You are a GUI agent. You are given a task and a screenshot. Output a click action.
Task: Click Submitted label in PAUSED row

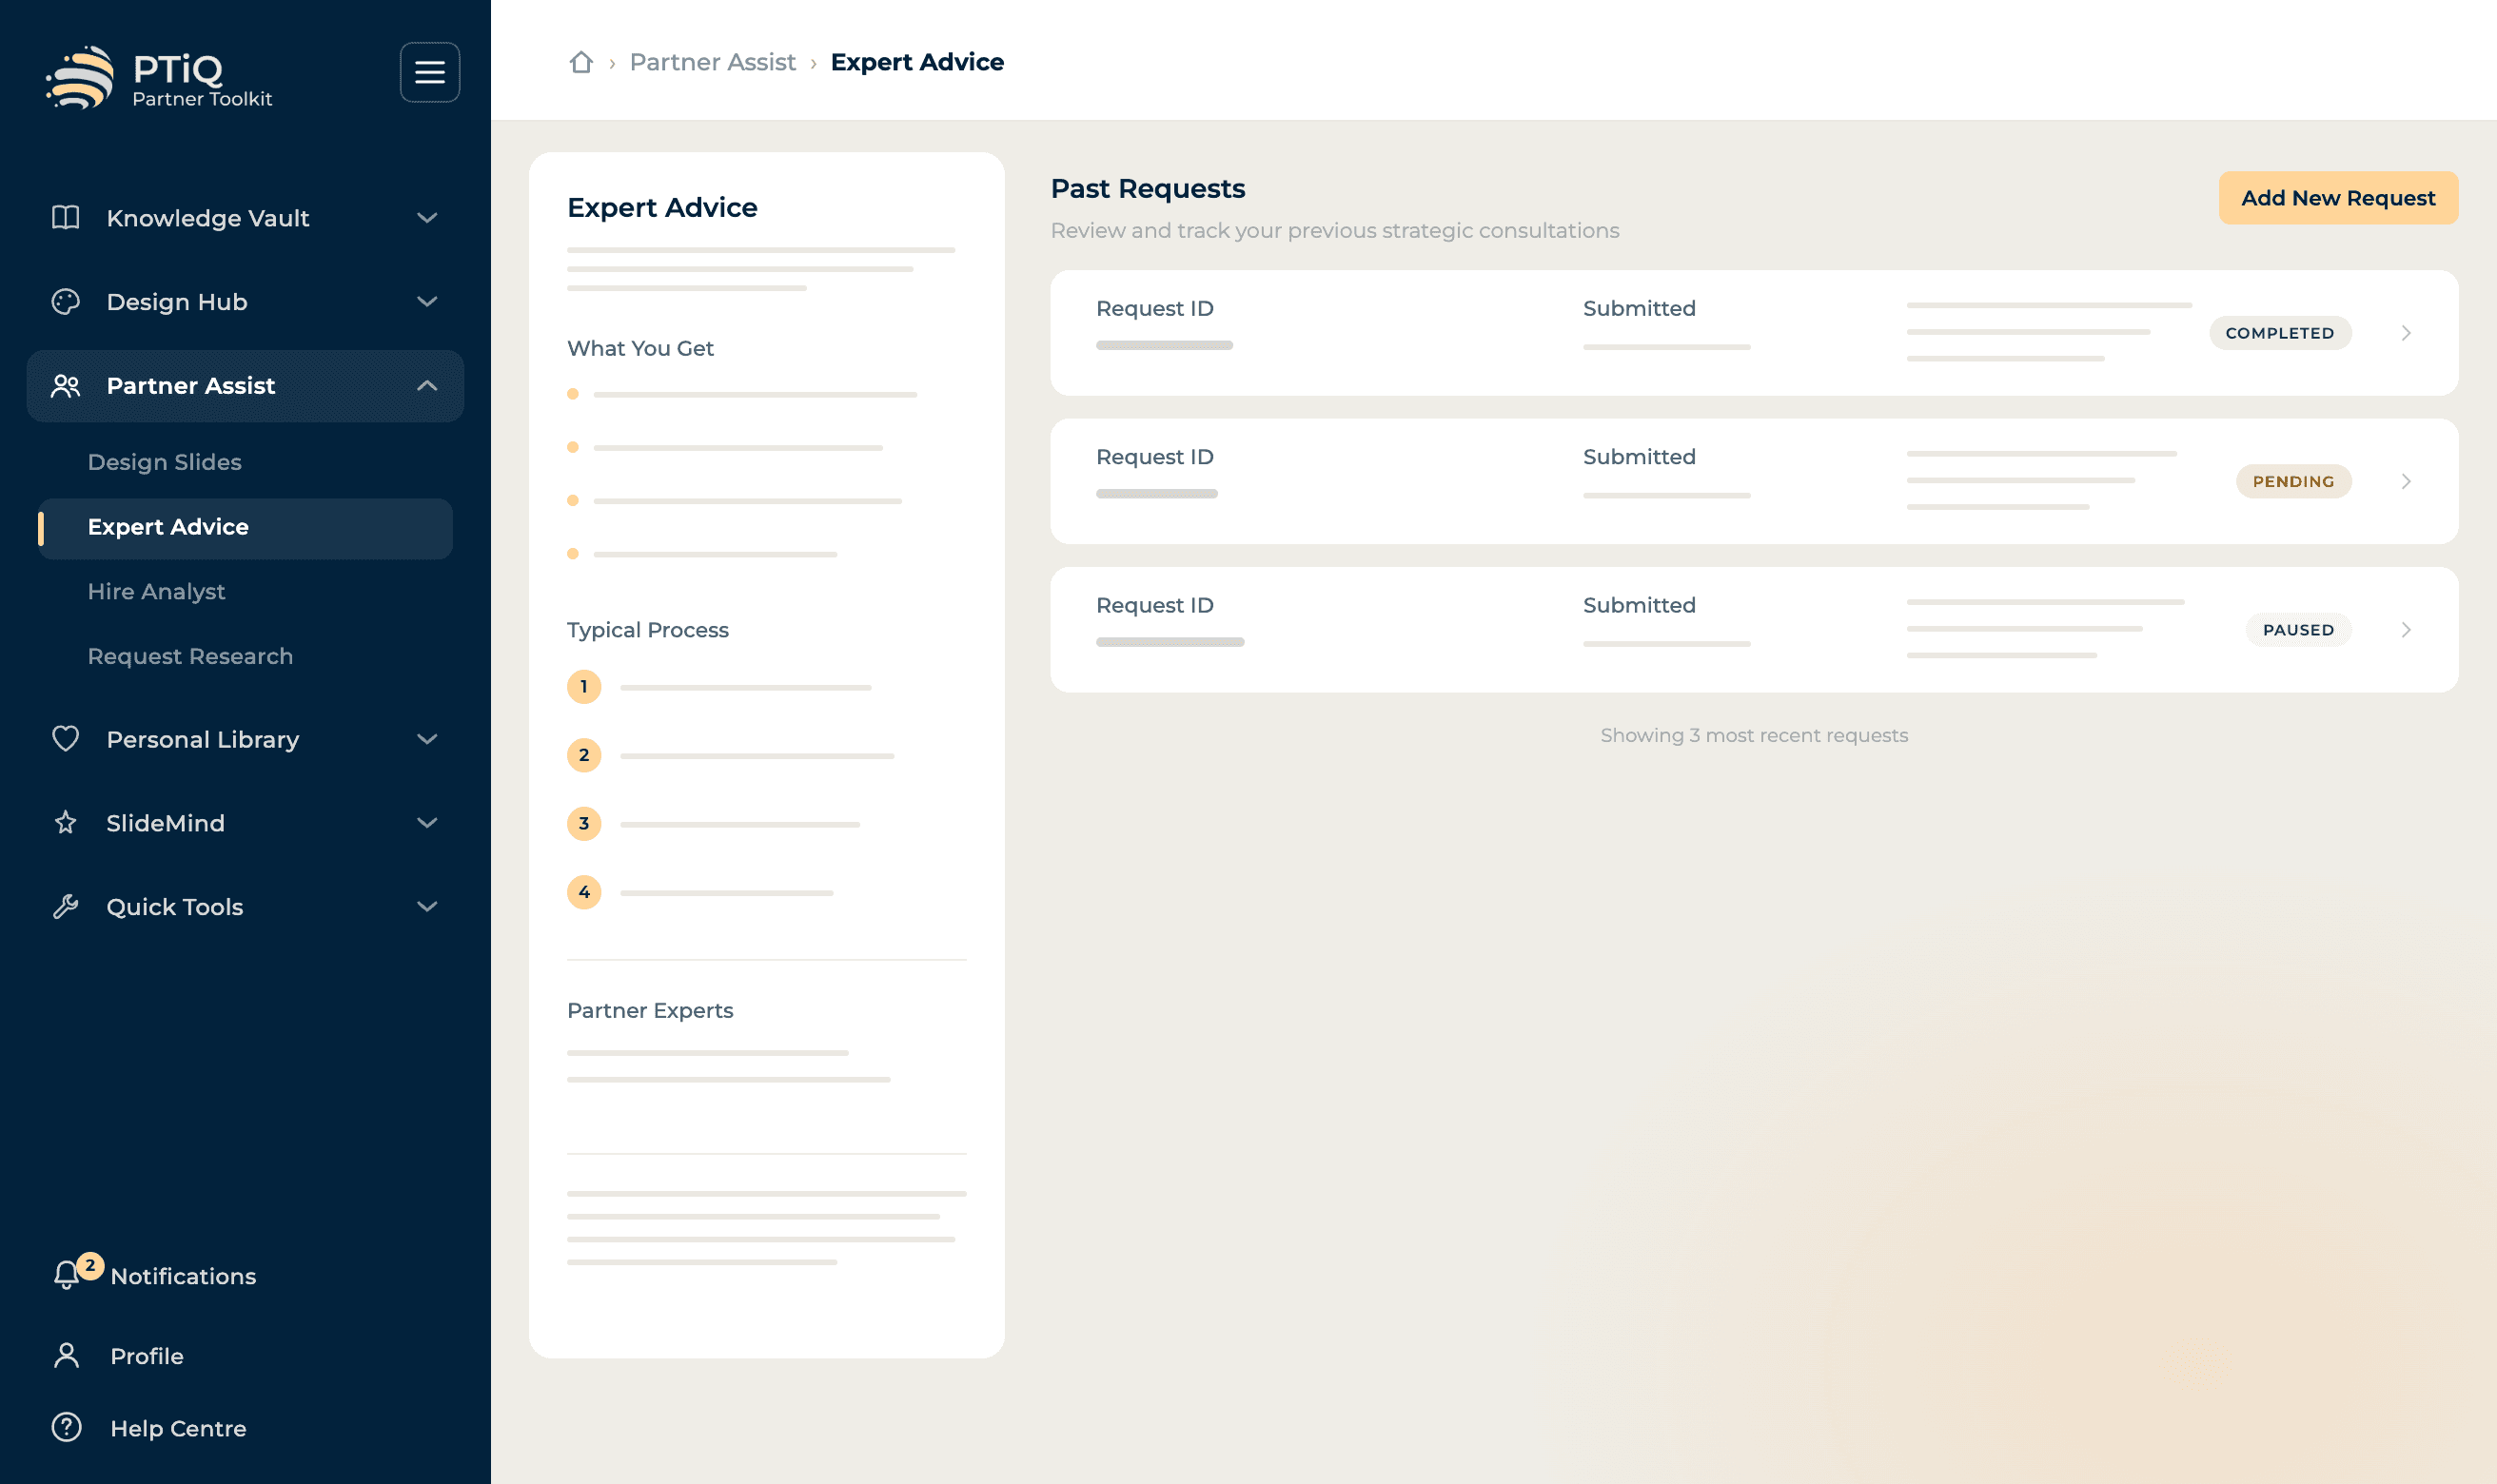point(1639,605)
